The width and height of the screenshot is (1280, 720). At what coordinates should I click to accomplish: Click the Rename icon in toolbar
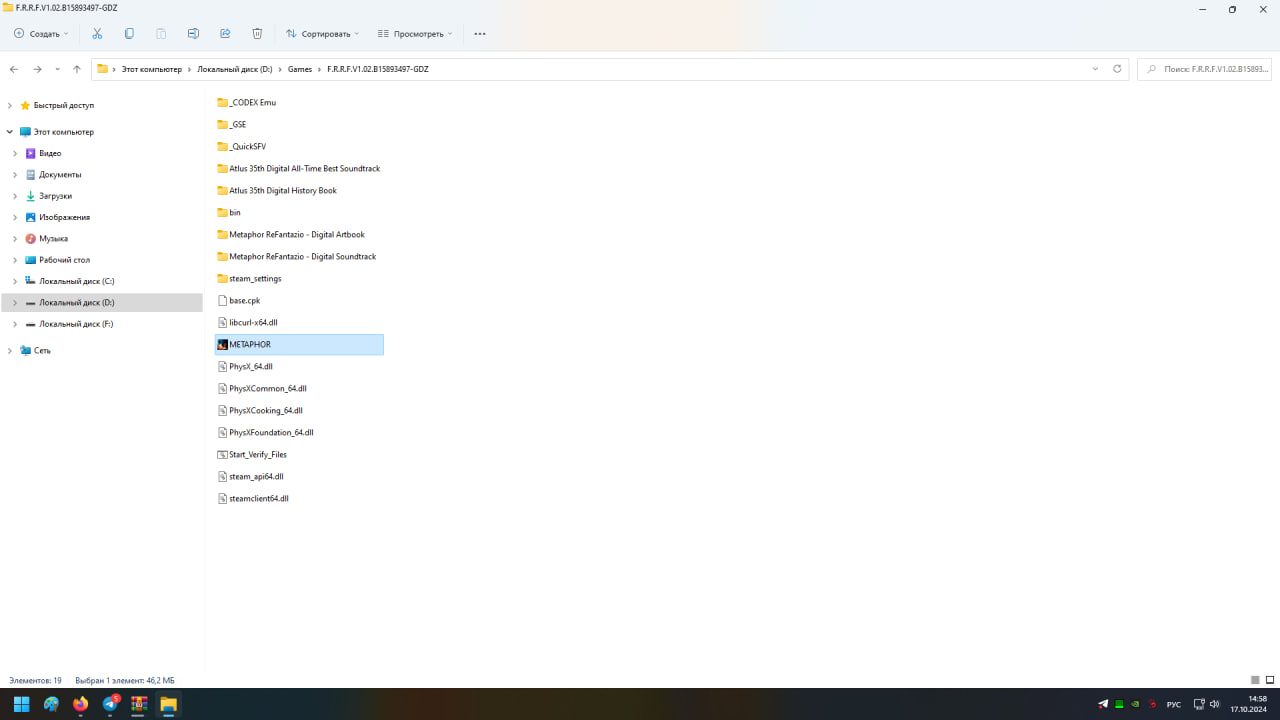pos(193,33)
